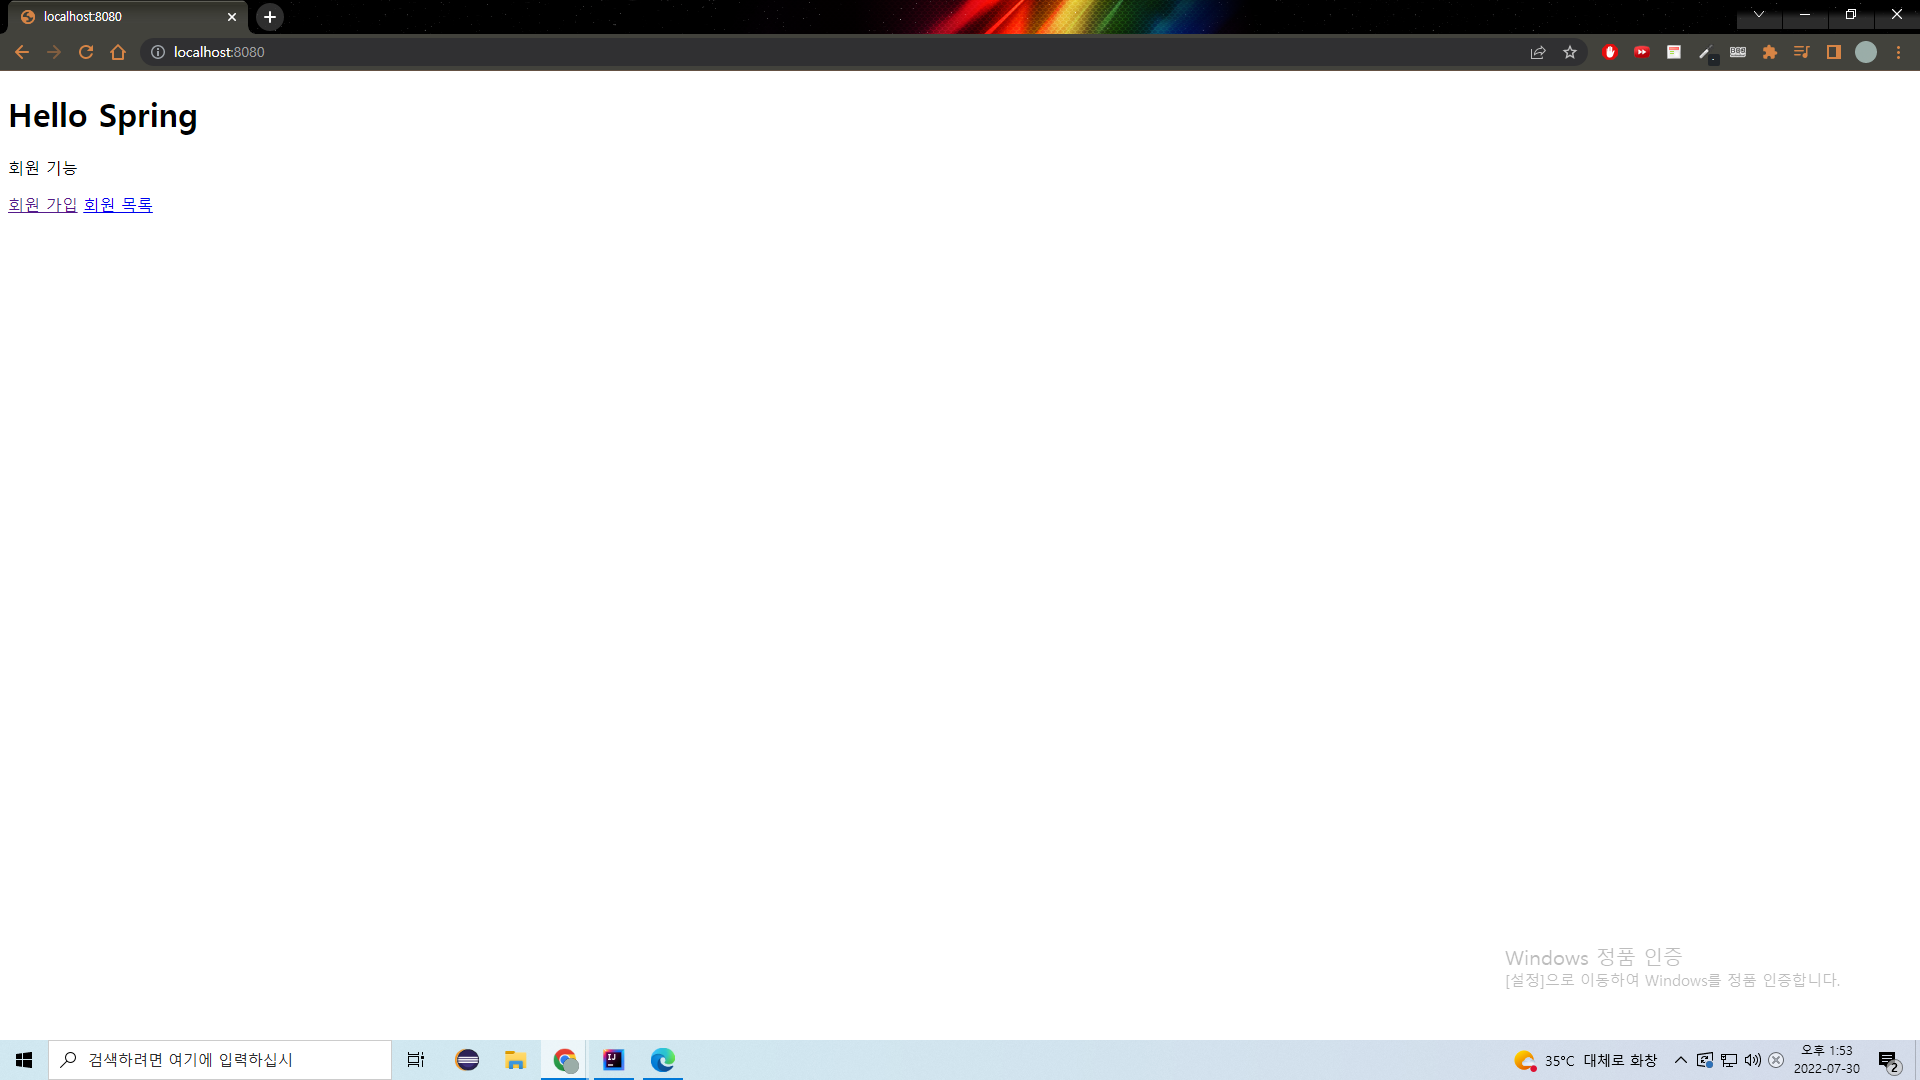Open a new browser tab
Image resolution: width=1920 pixels, height=1080 pixels.
[x=270, y=17]
